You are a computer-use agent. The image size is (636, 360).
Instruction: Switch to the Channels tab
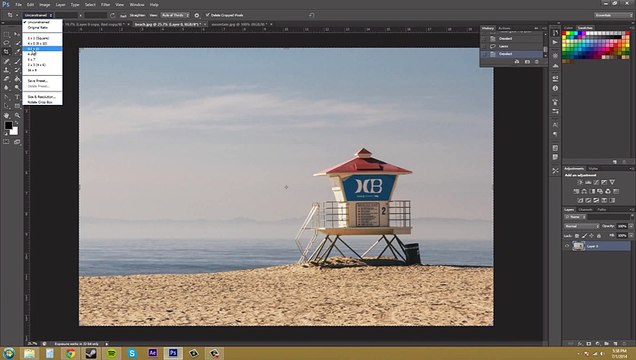click(x=585, y=210)
